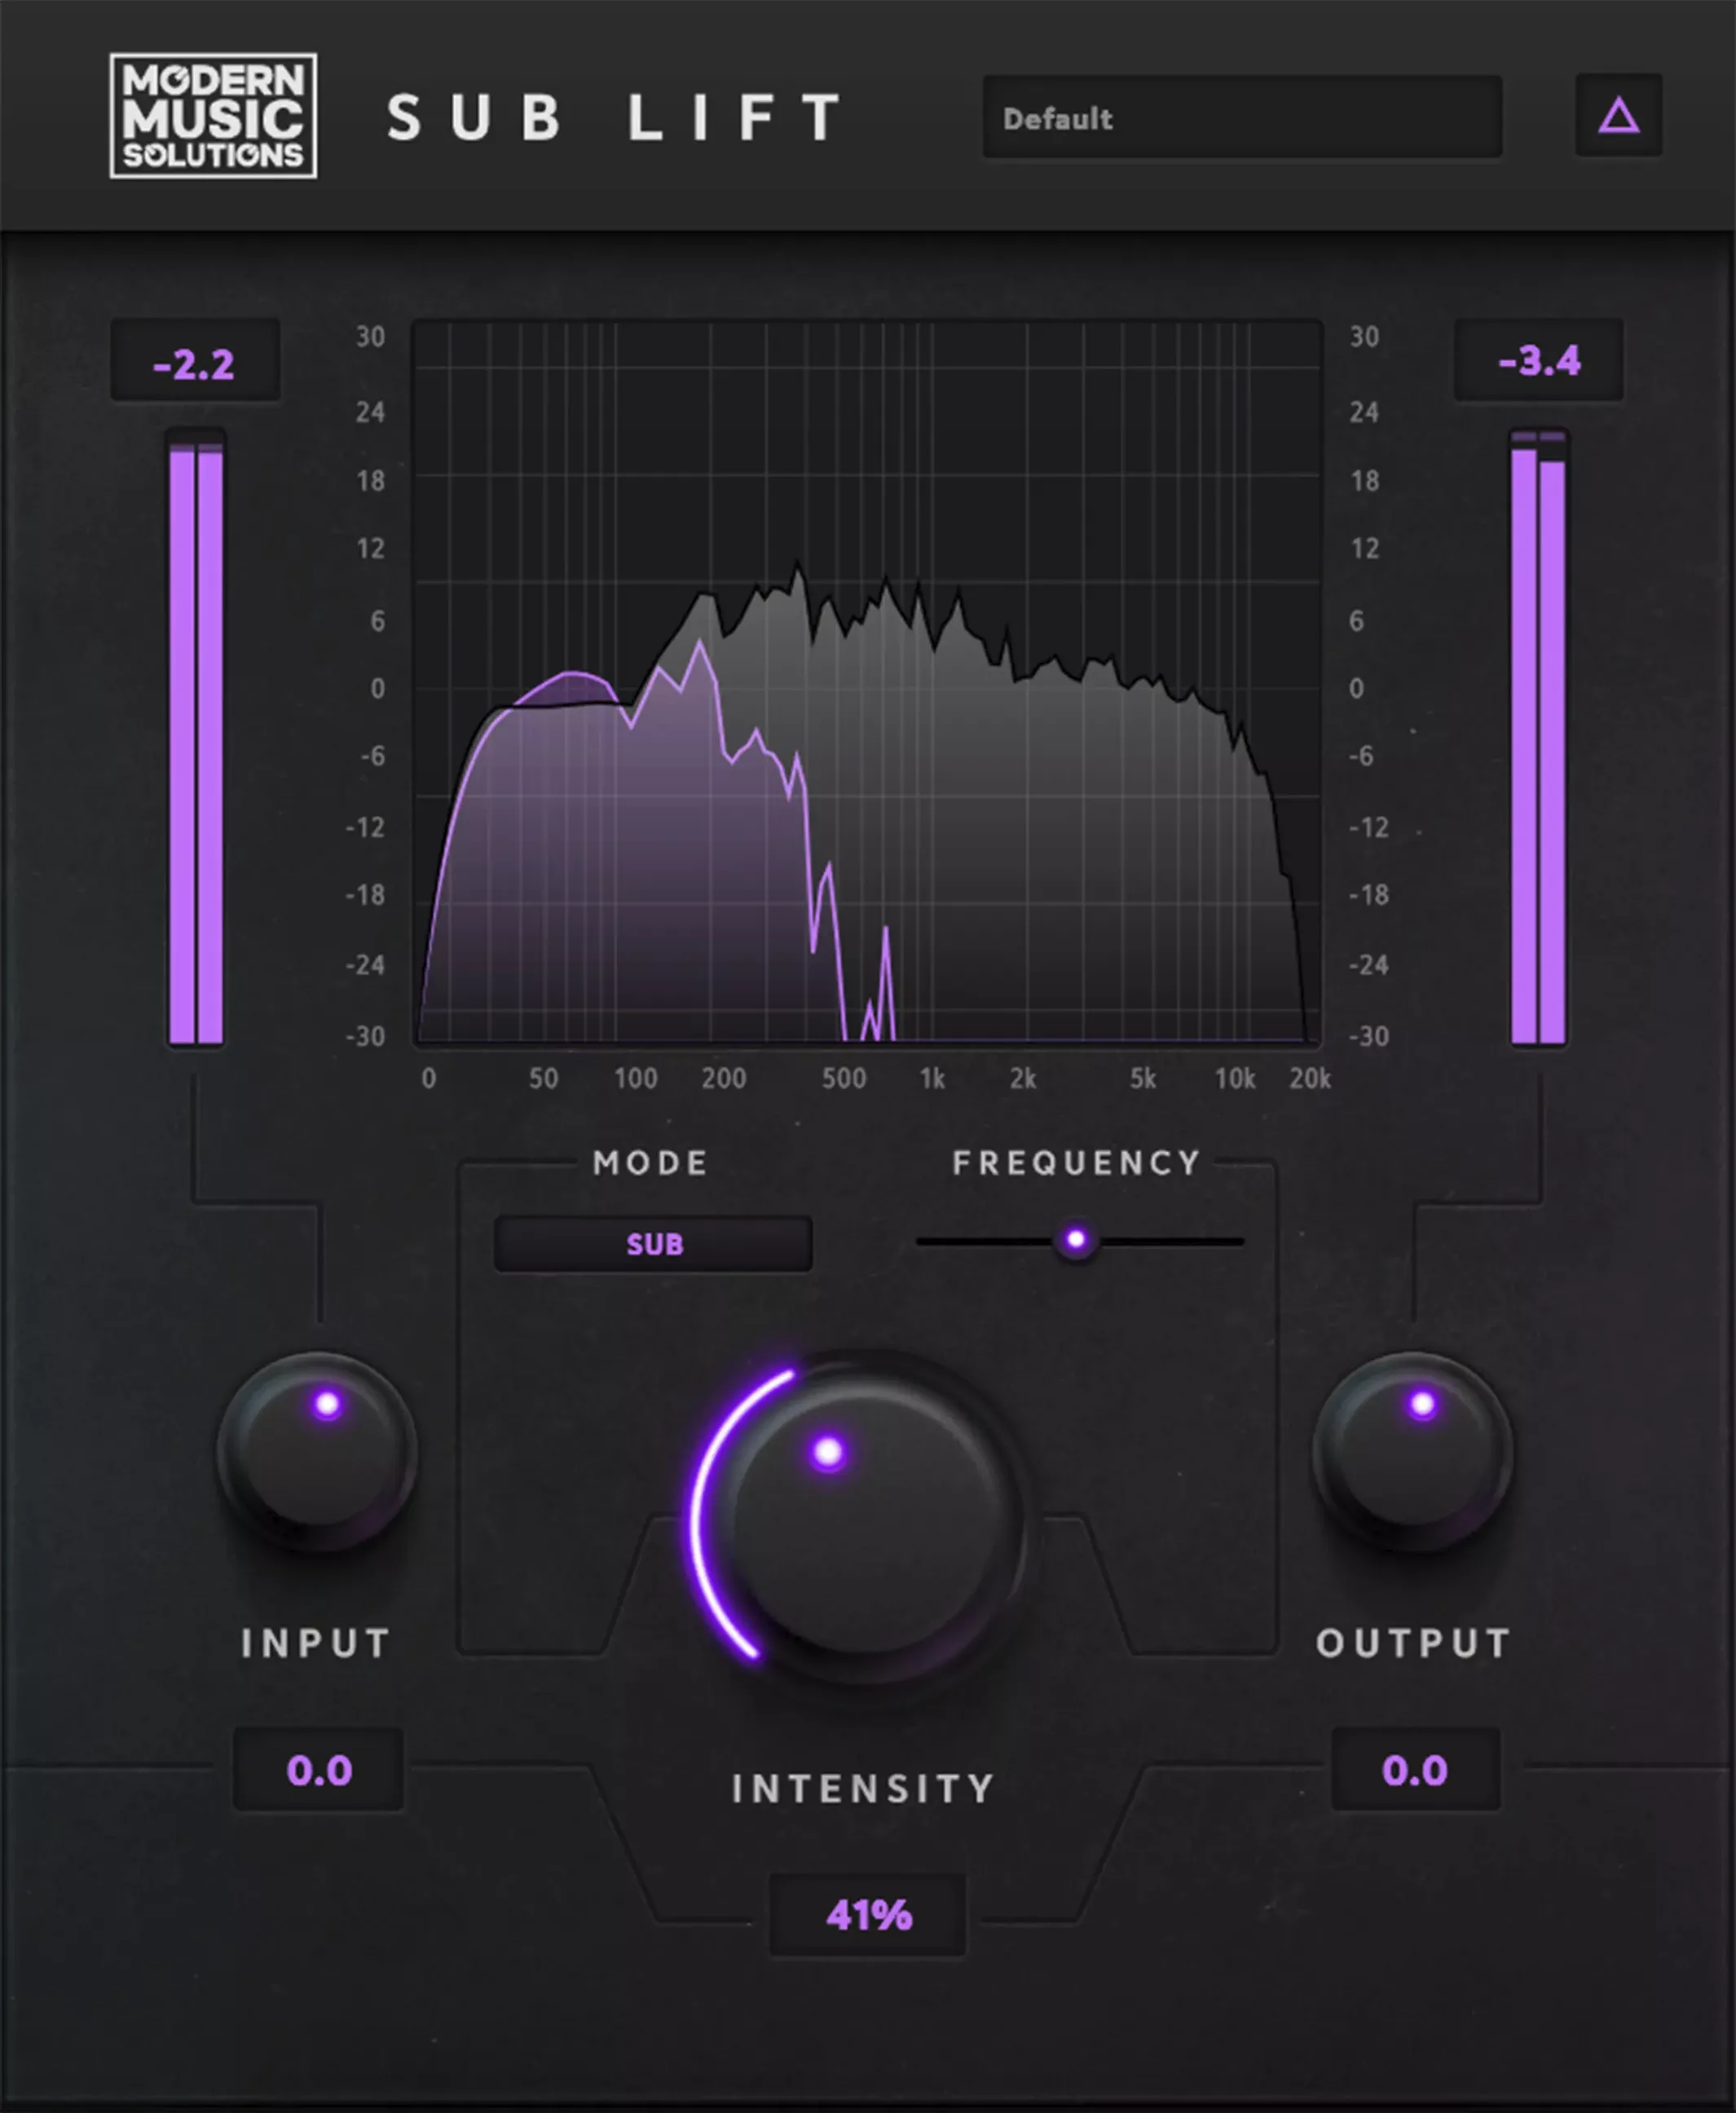1736x2113 pixels.
Task: Click the Intensity value field 41%
Action: (868, 1915)
